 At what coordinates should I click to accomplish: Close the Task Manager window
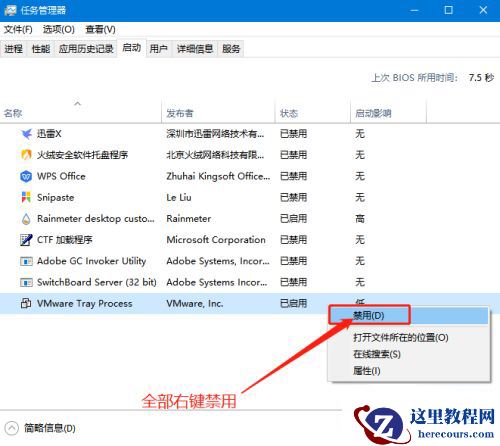pyautogui.click(x=483, y=10)
